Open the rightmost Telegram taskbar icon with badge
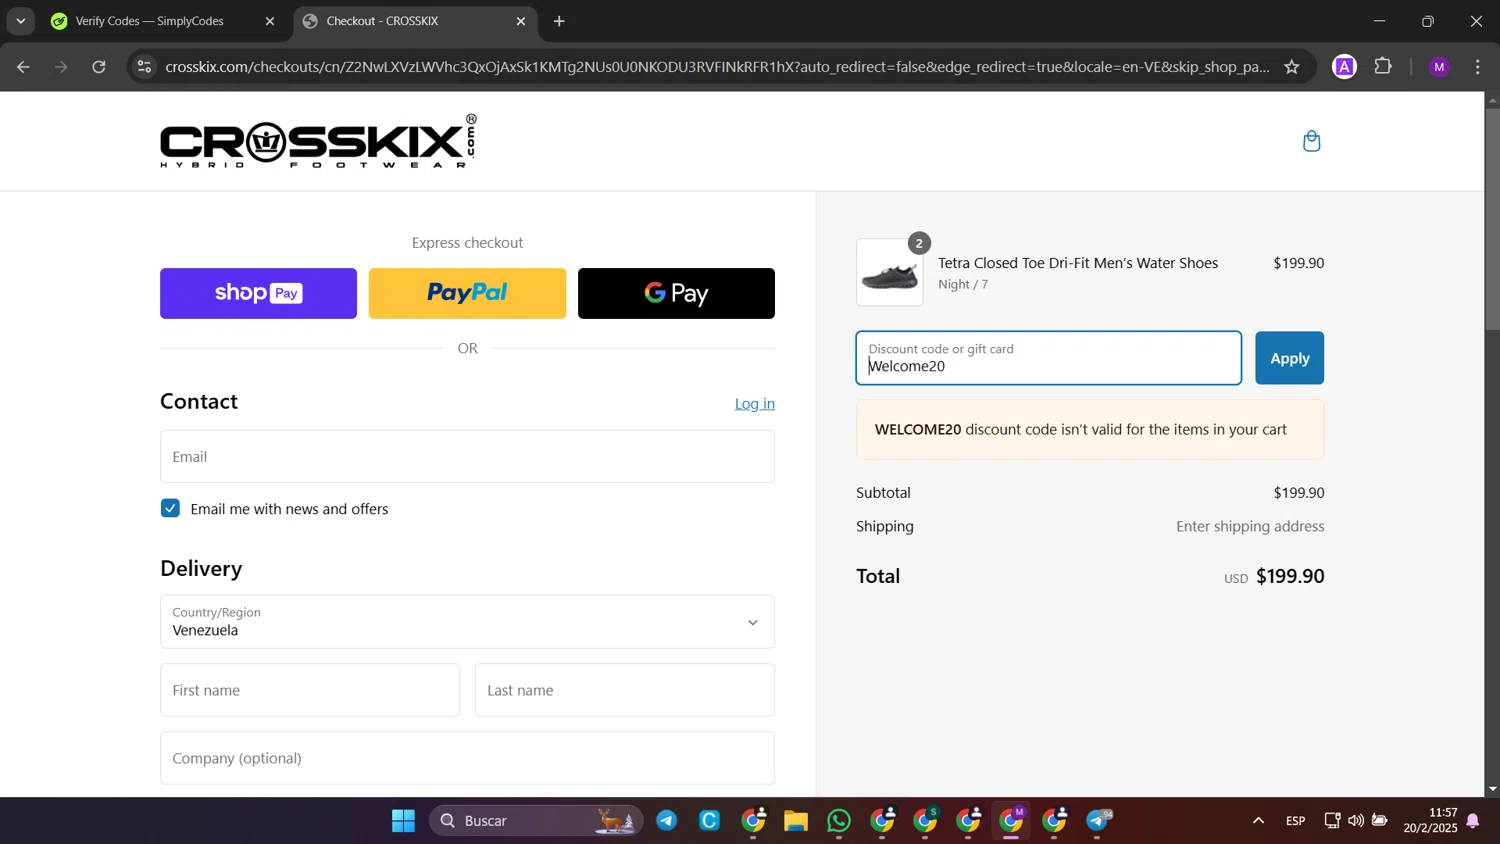 tap(1098, 821)
